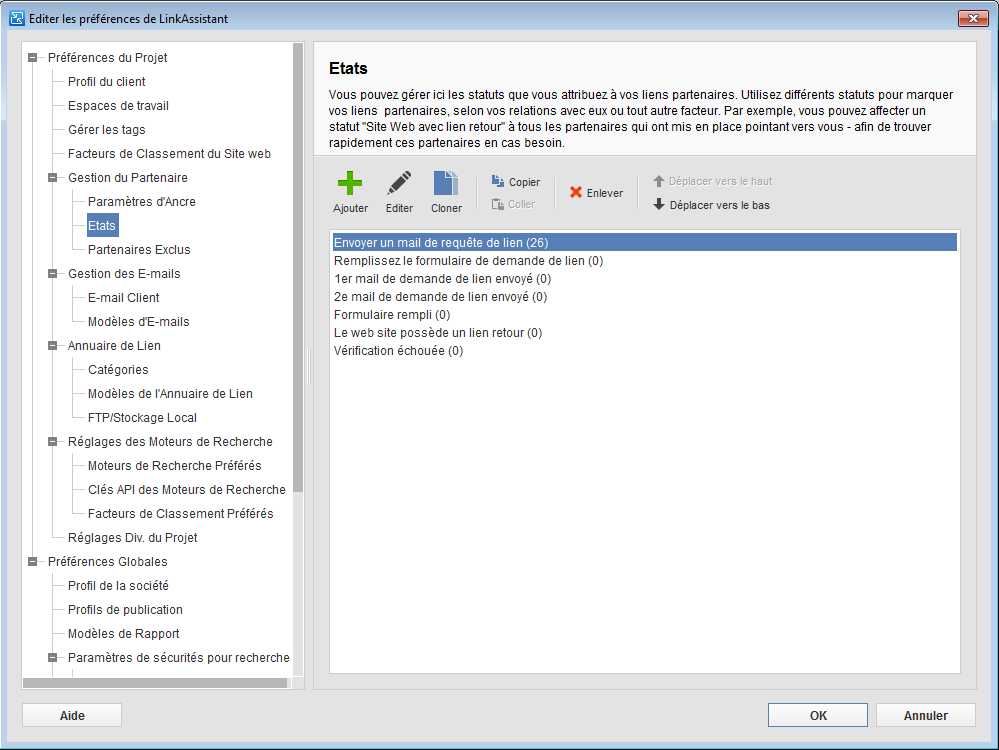Click the Aide help button
Image resolution: width=999 pixels, height=750 pixels.
[x=72, y=716]
